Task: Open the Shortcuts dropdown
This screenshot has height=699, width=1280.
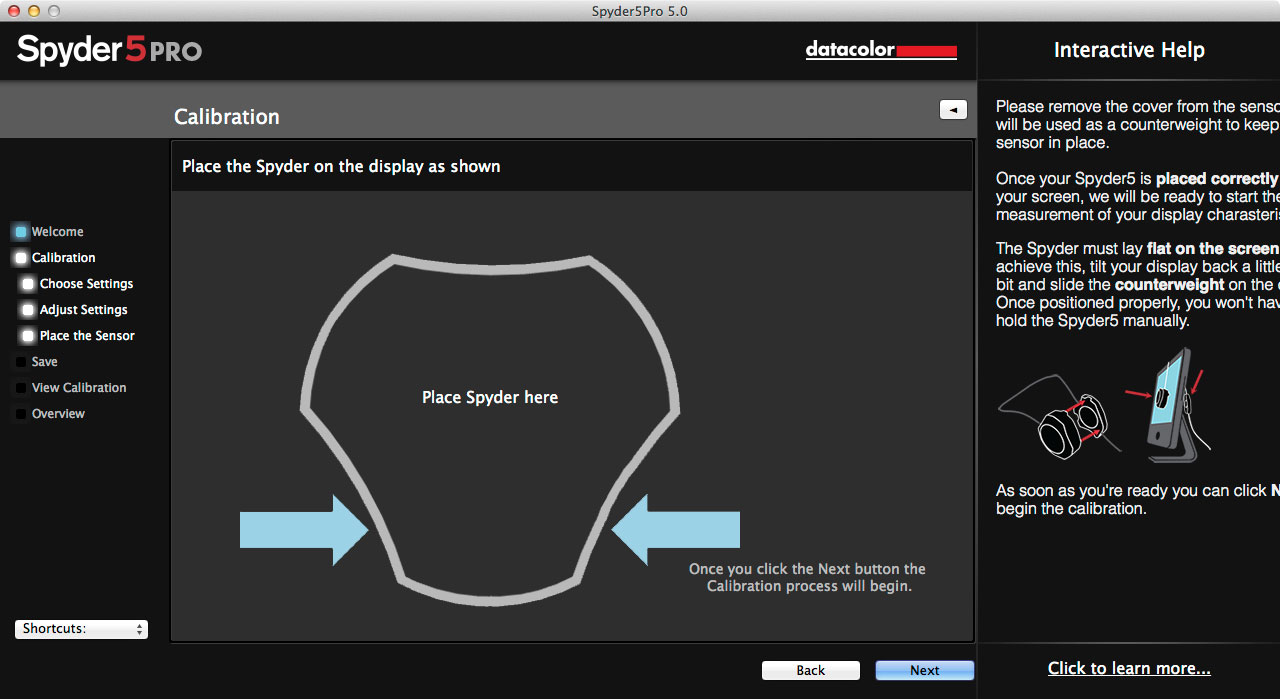Action: pyautogui.click(x=81, y=629)
